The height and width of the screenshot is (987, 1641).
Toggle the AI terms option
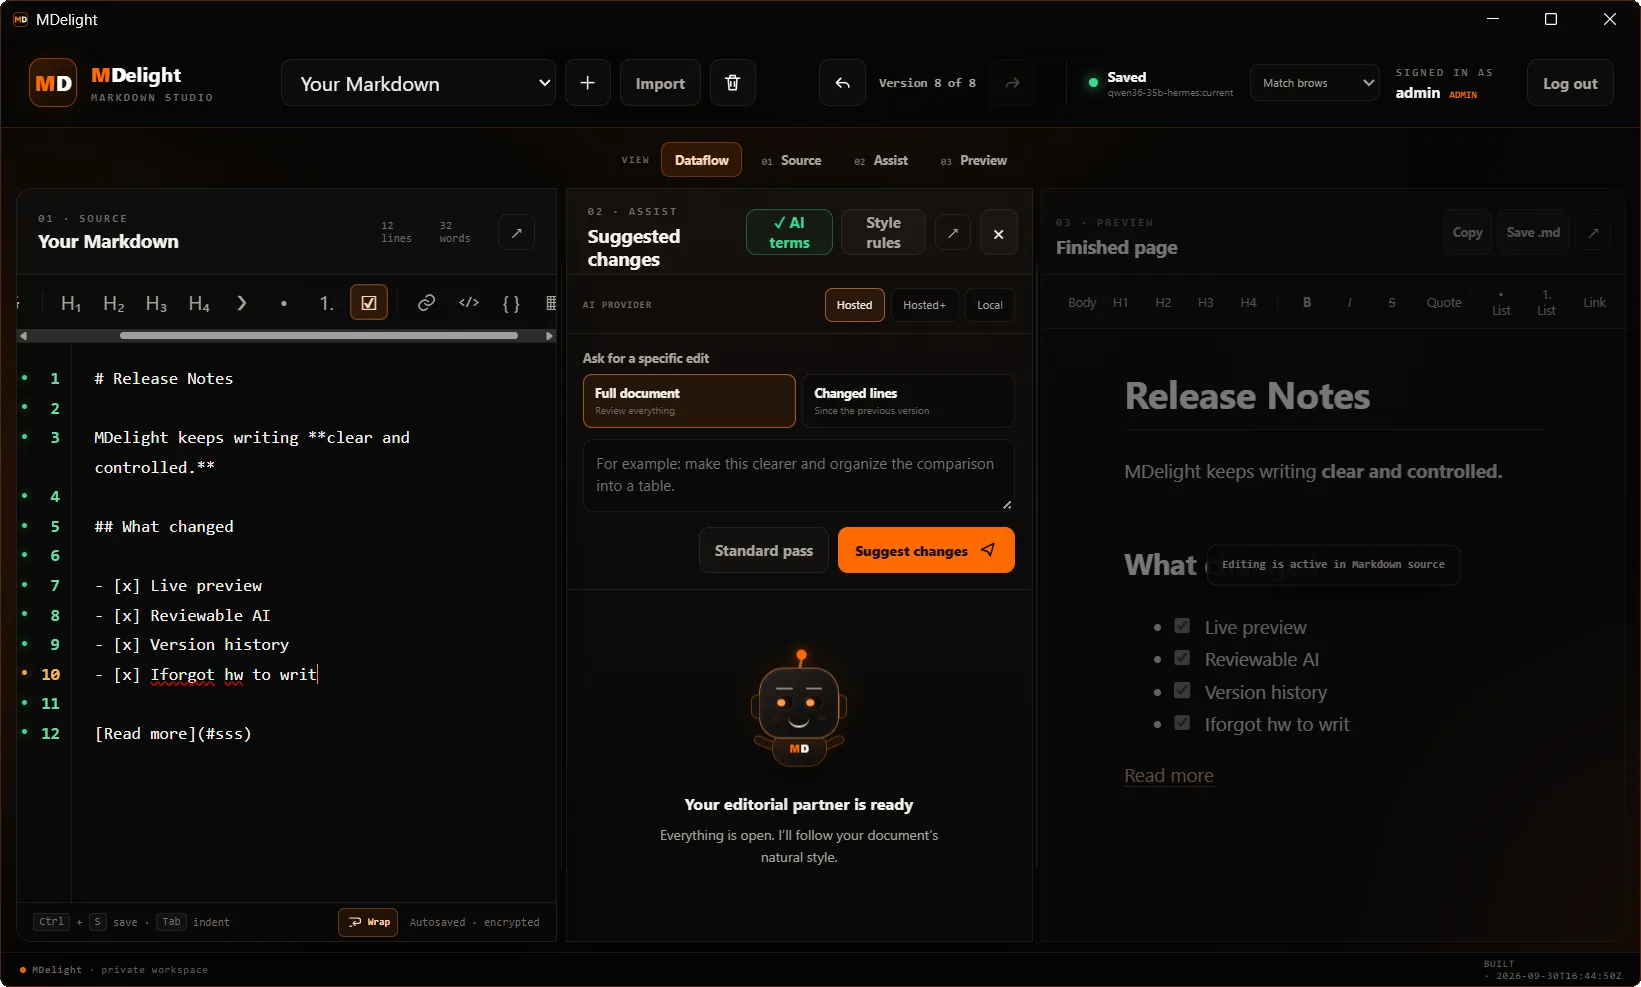click(789, 232)
